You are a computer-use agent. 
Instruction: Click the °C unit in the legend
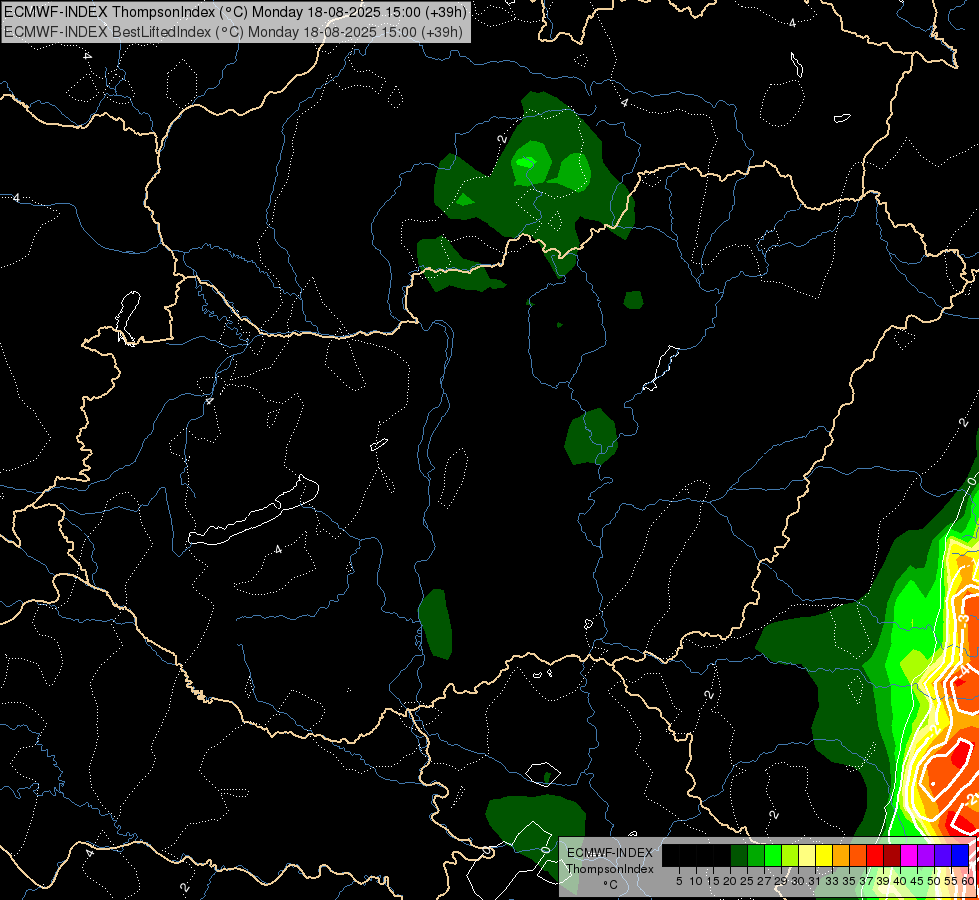[x=610, y=885]
